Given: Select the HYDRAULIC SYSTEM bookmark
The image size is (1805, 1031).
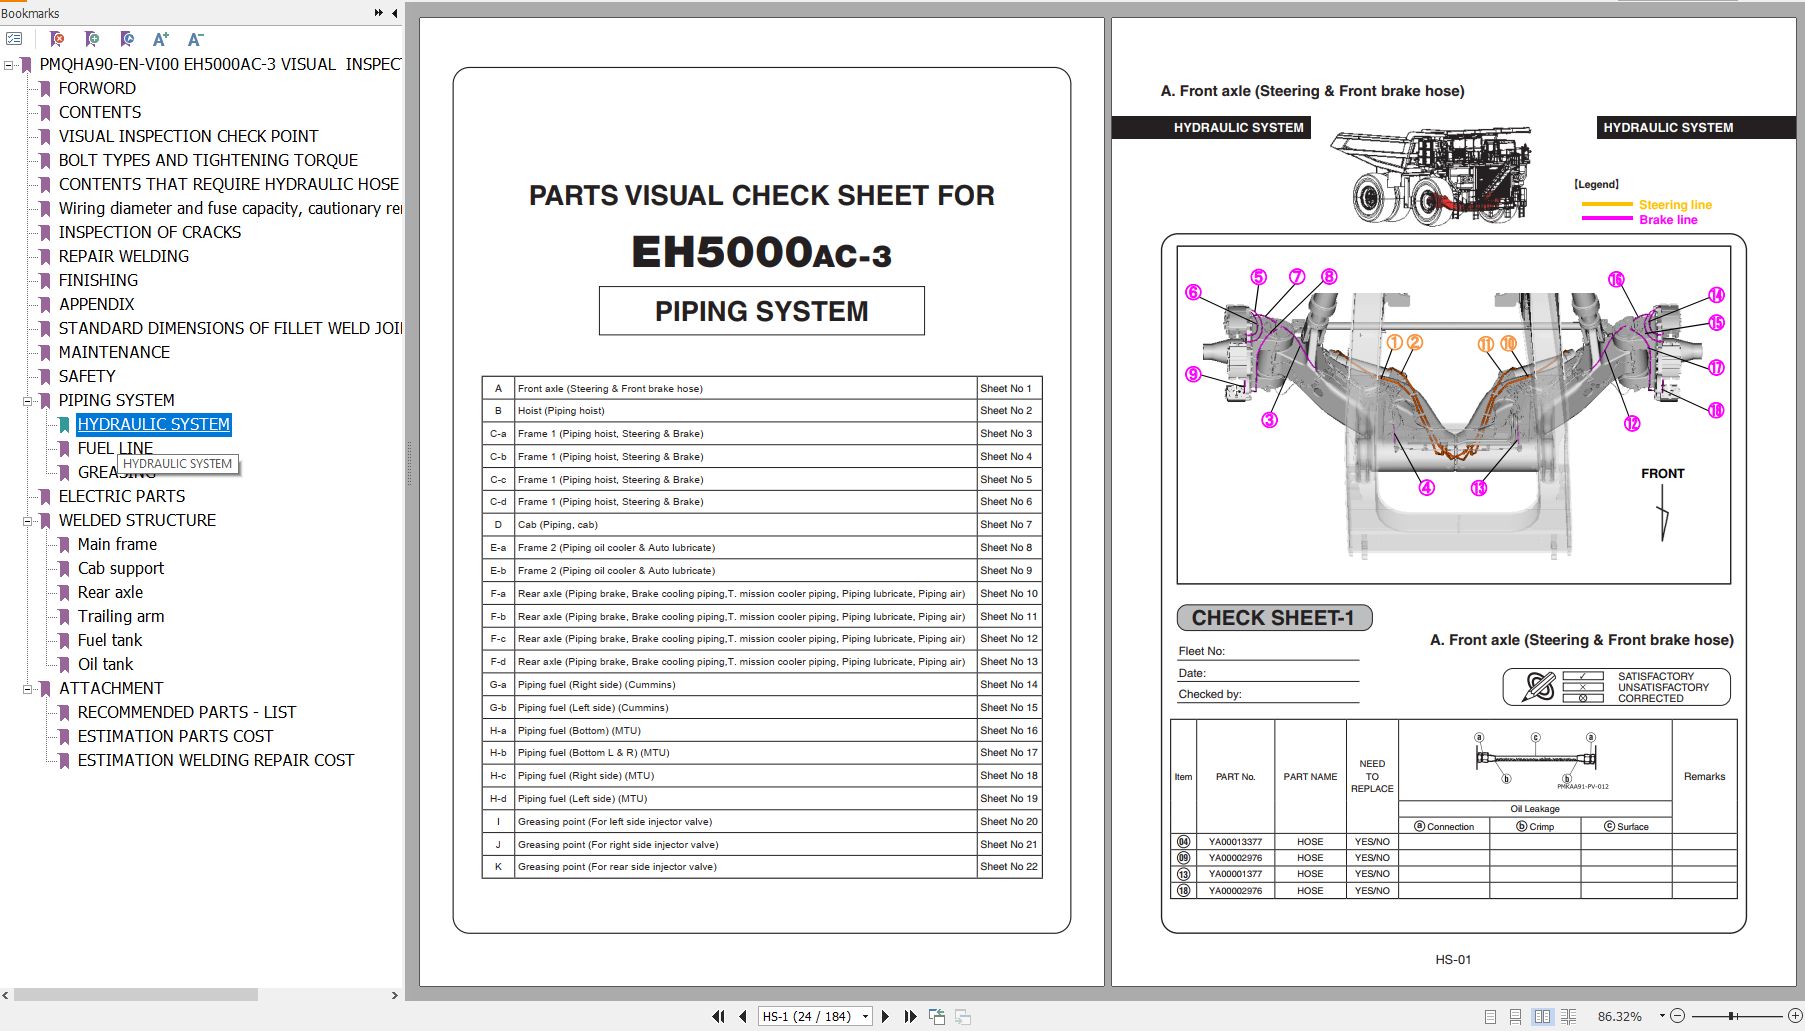Looking at the screenshot, I should coord(153,424).
